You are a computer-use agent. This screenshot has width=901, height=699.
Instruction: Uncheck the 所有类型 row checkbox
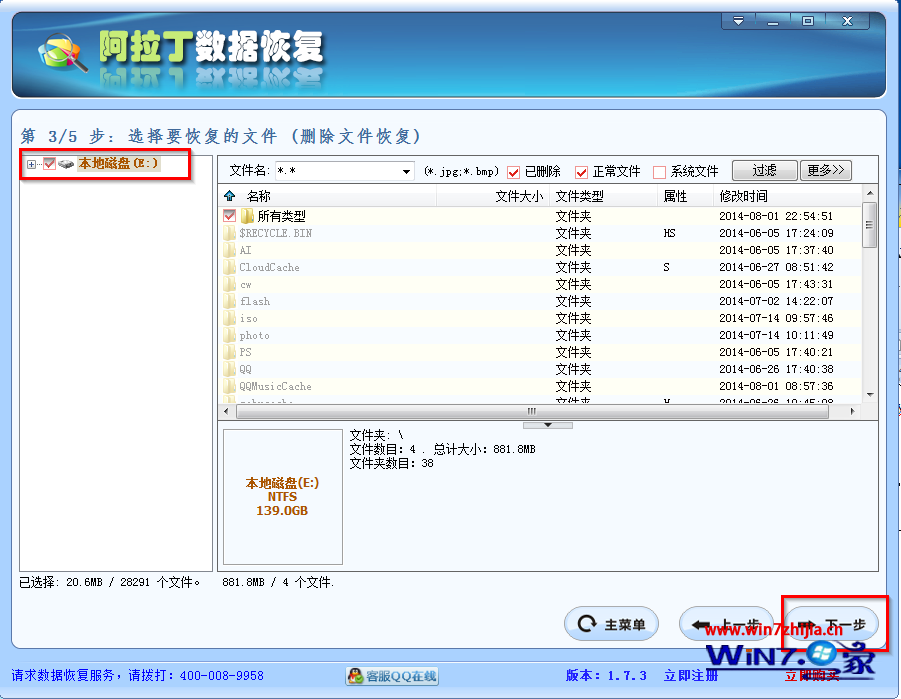click(x=230, y=216)
